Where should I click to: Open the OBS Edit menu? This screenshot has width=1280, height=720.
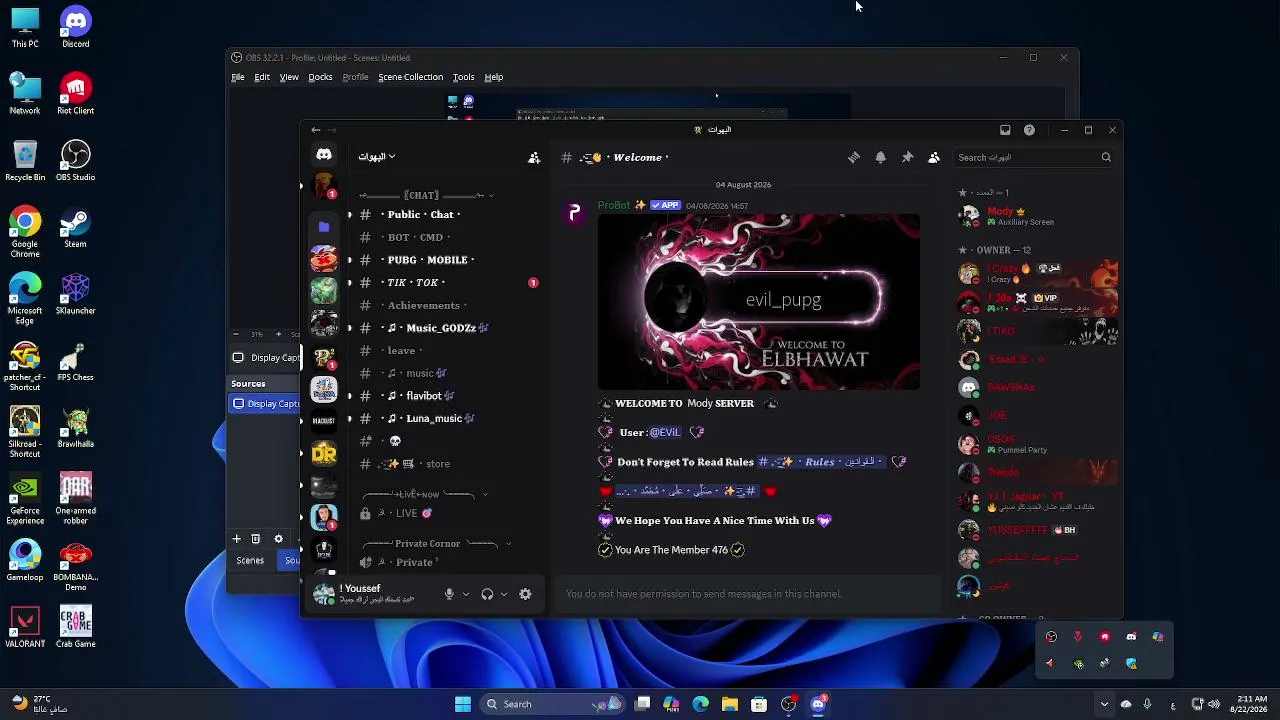pyautogui.click(x=262, y=77)
